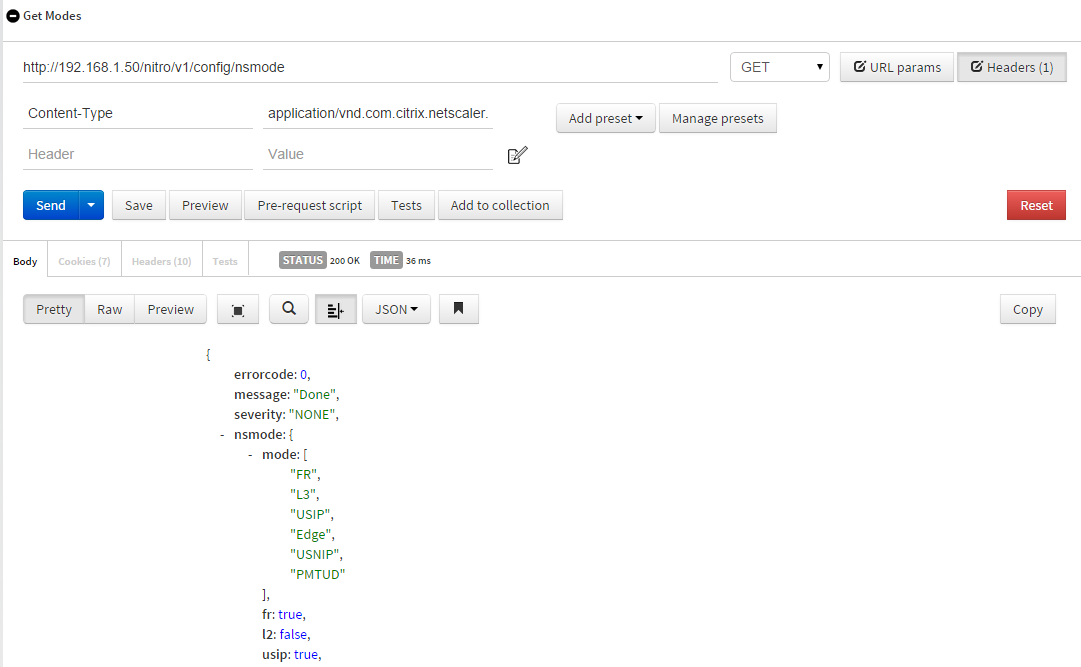Toggle line wrap icon in response
Viewport: 1081px width, 667px height.
point(335,310)
